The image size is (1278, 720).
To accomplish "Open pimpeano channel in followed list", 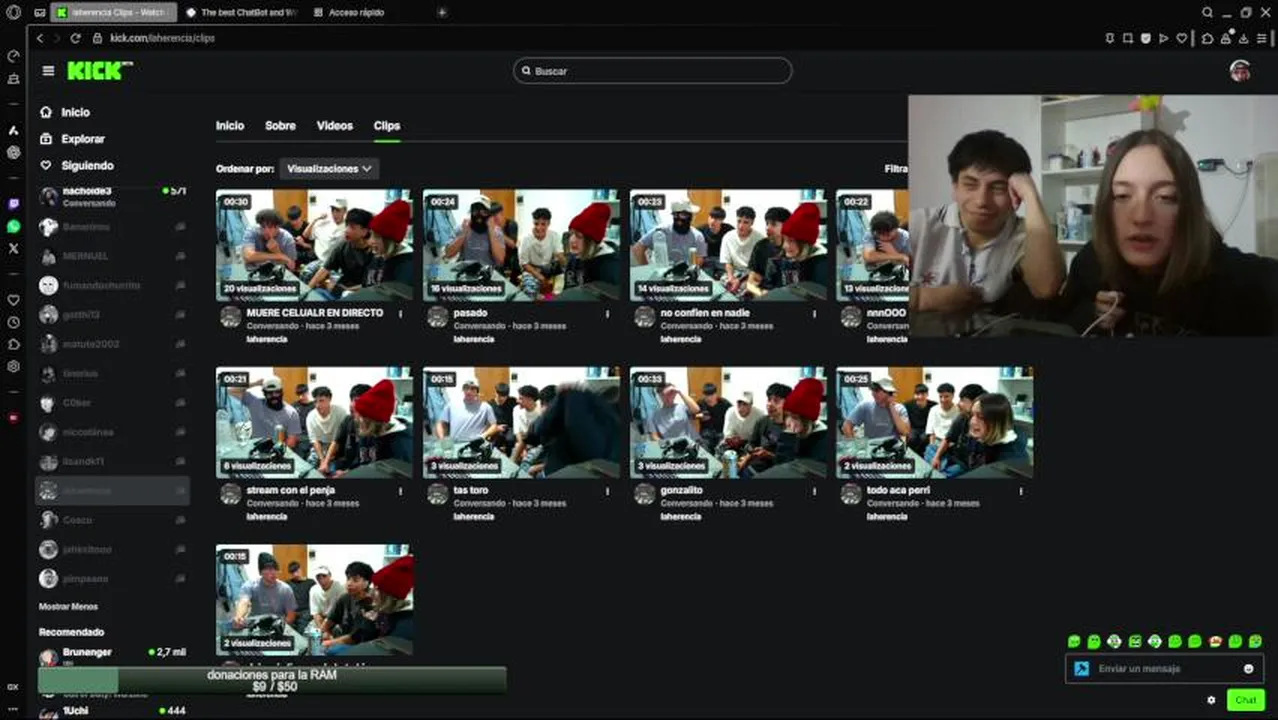I will pos(112,578).
